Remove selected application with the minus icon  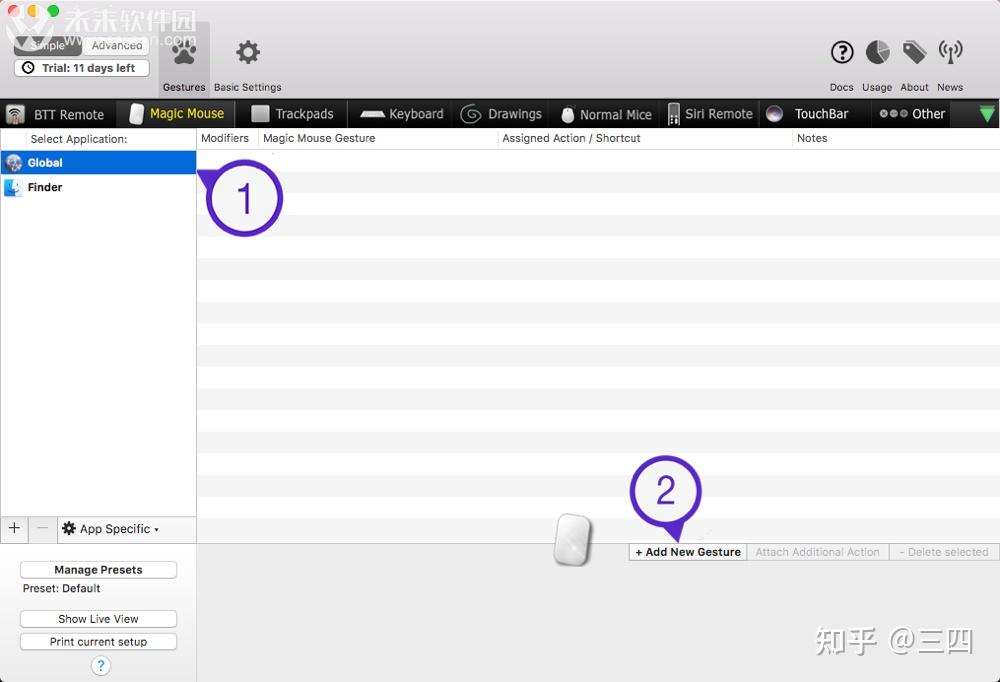(x=42, y=529)
